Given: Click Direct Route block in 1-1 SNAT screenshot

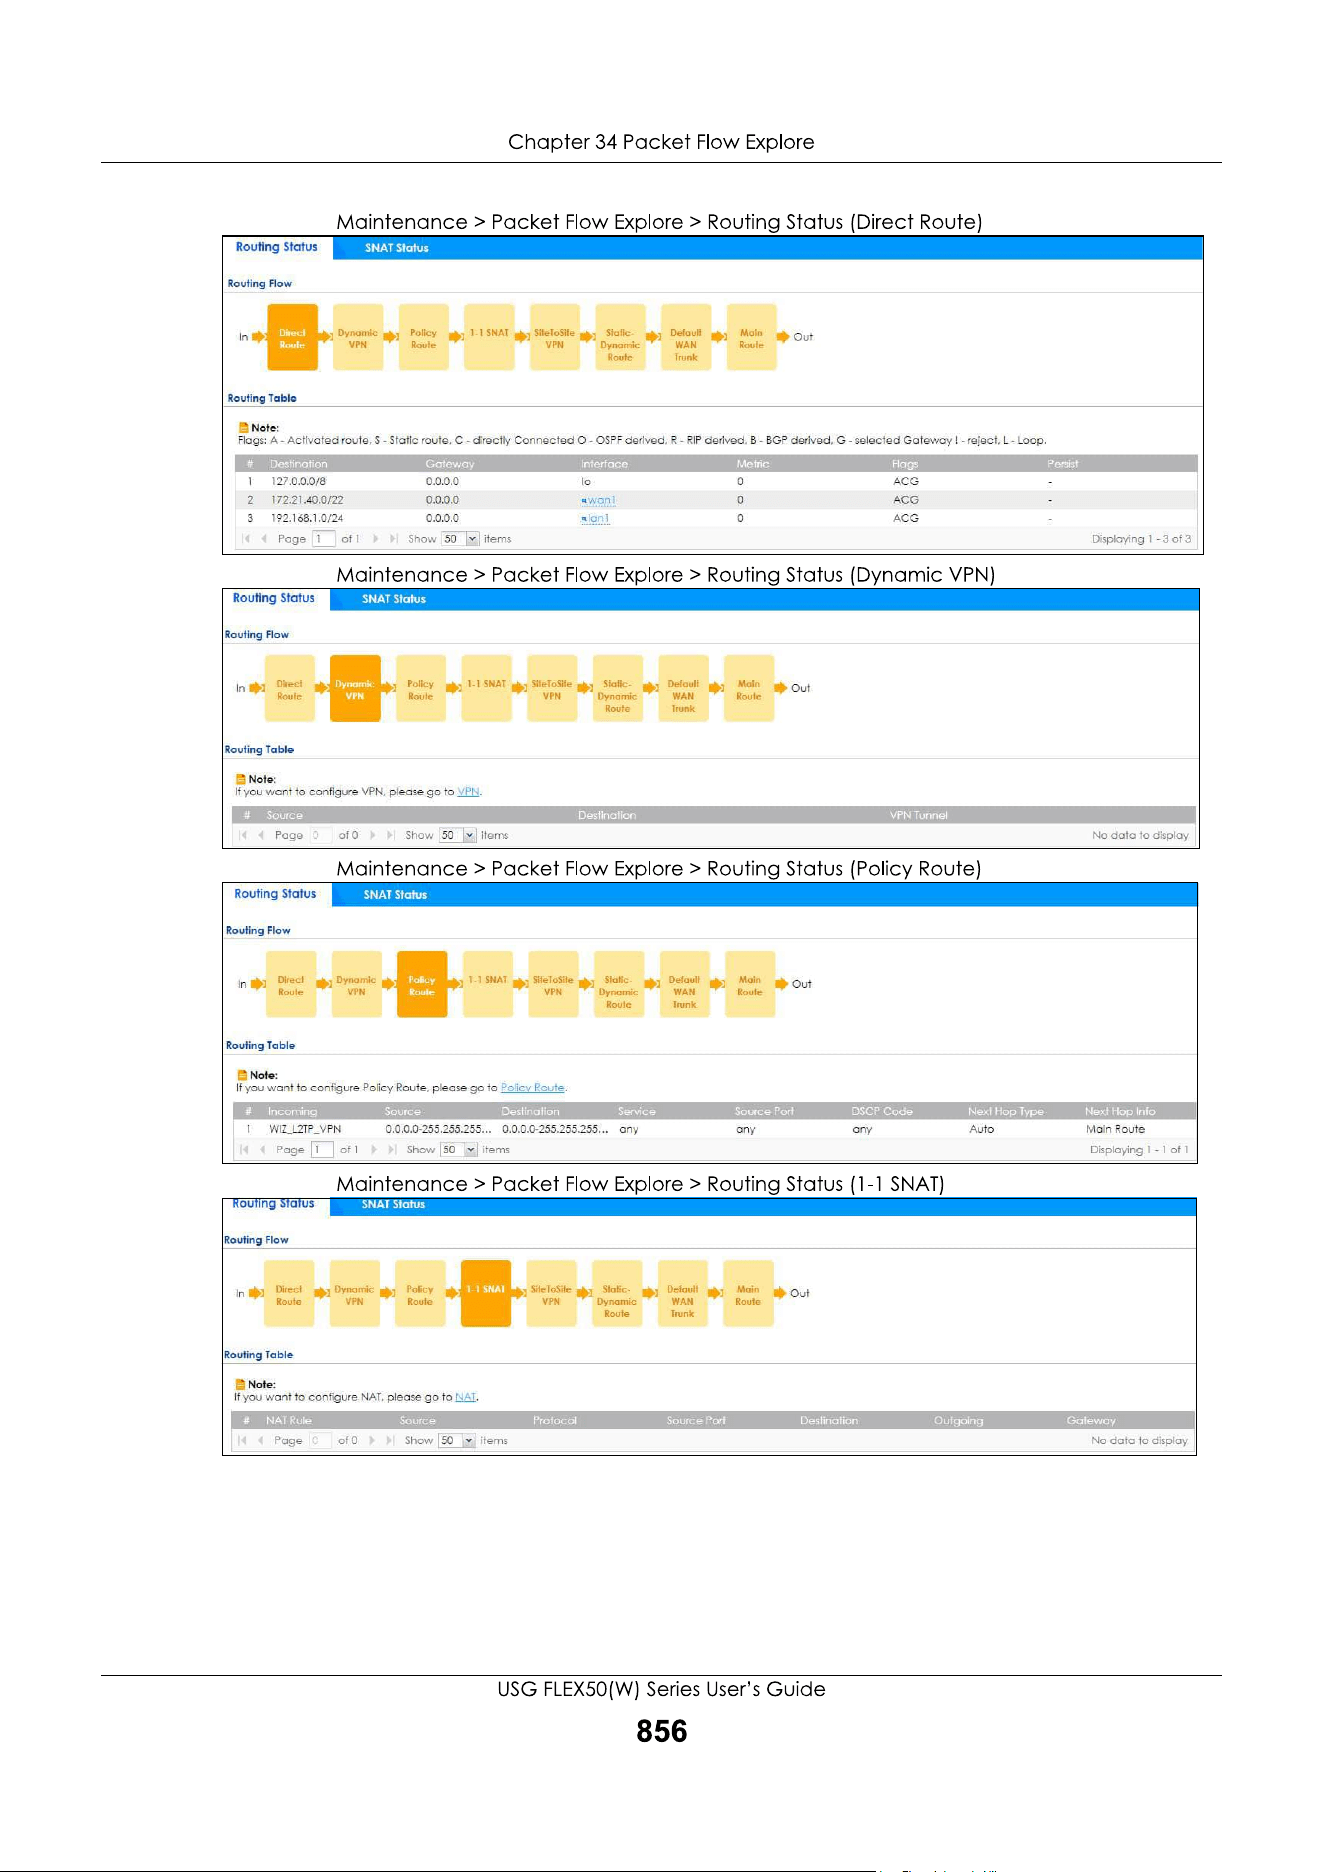Looking at the screenshot, I should (x=289, y=1294).
